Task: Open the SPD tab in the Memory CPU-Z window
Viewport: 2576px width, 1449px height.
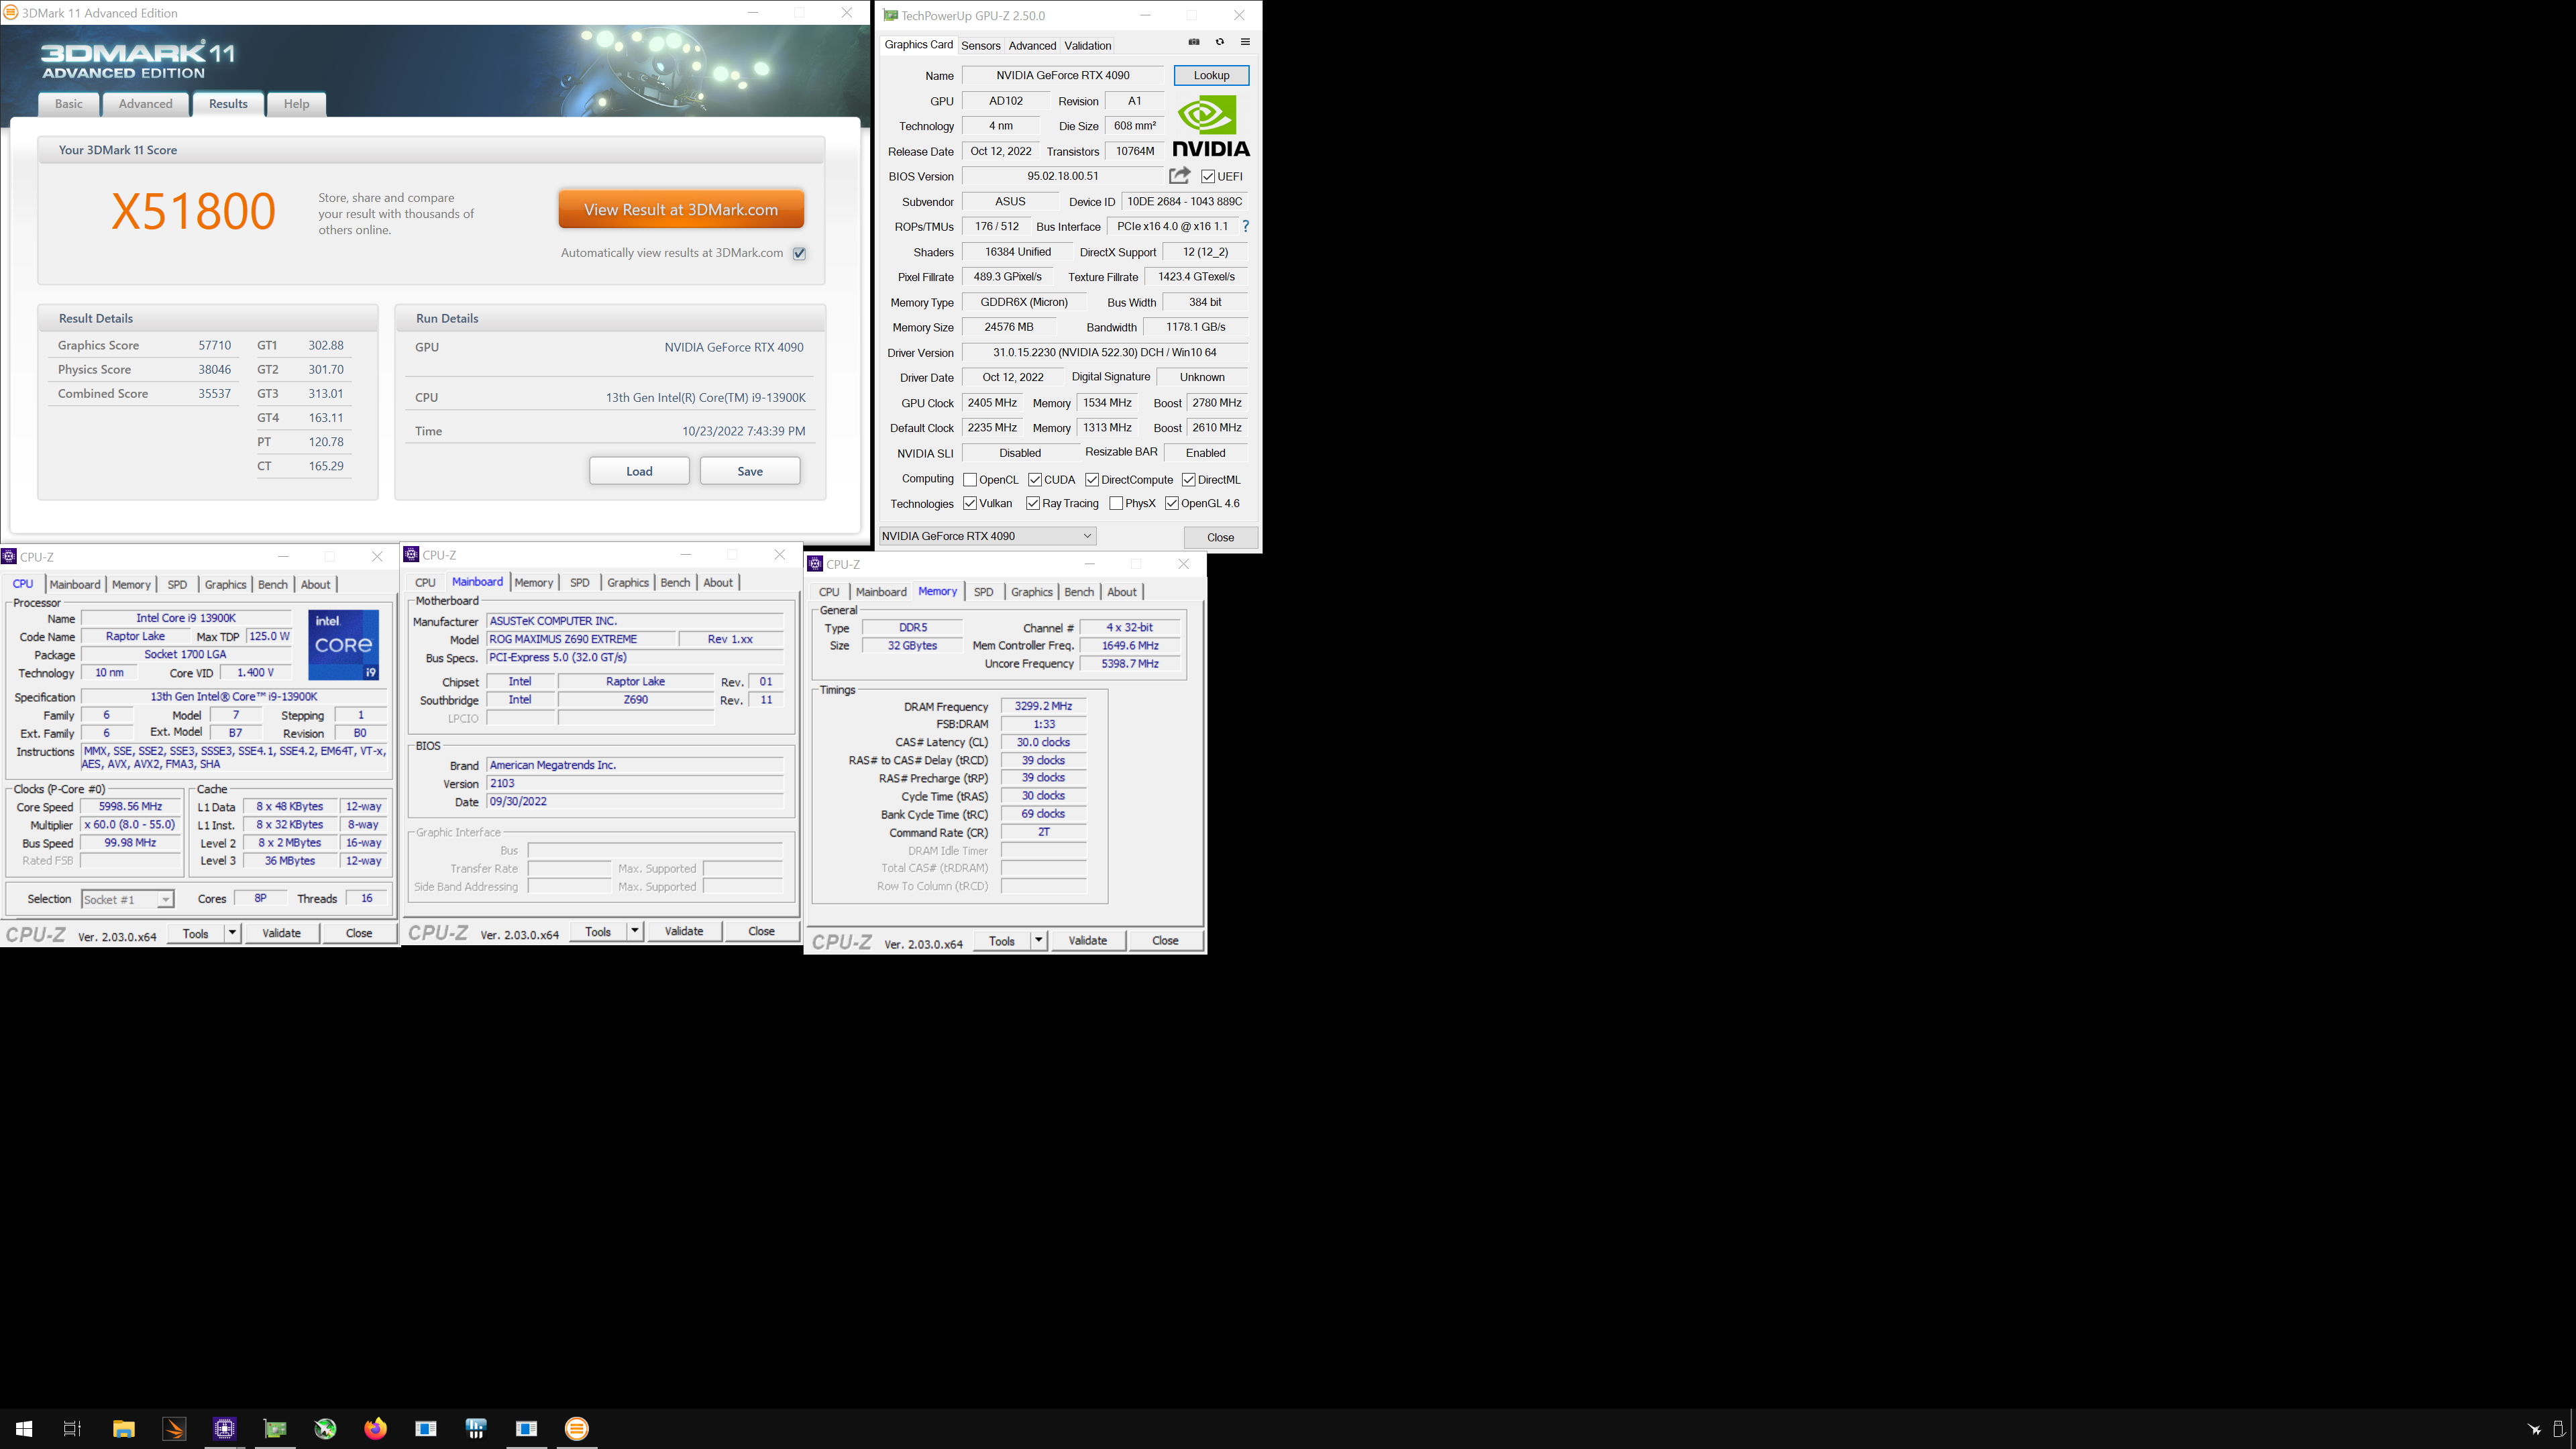Action: tap(984, 592)
